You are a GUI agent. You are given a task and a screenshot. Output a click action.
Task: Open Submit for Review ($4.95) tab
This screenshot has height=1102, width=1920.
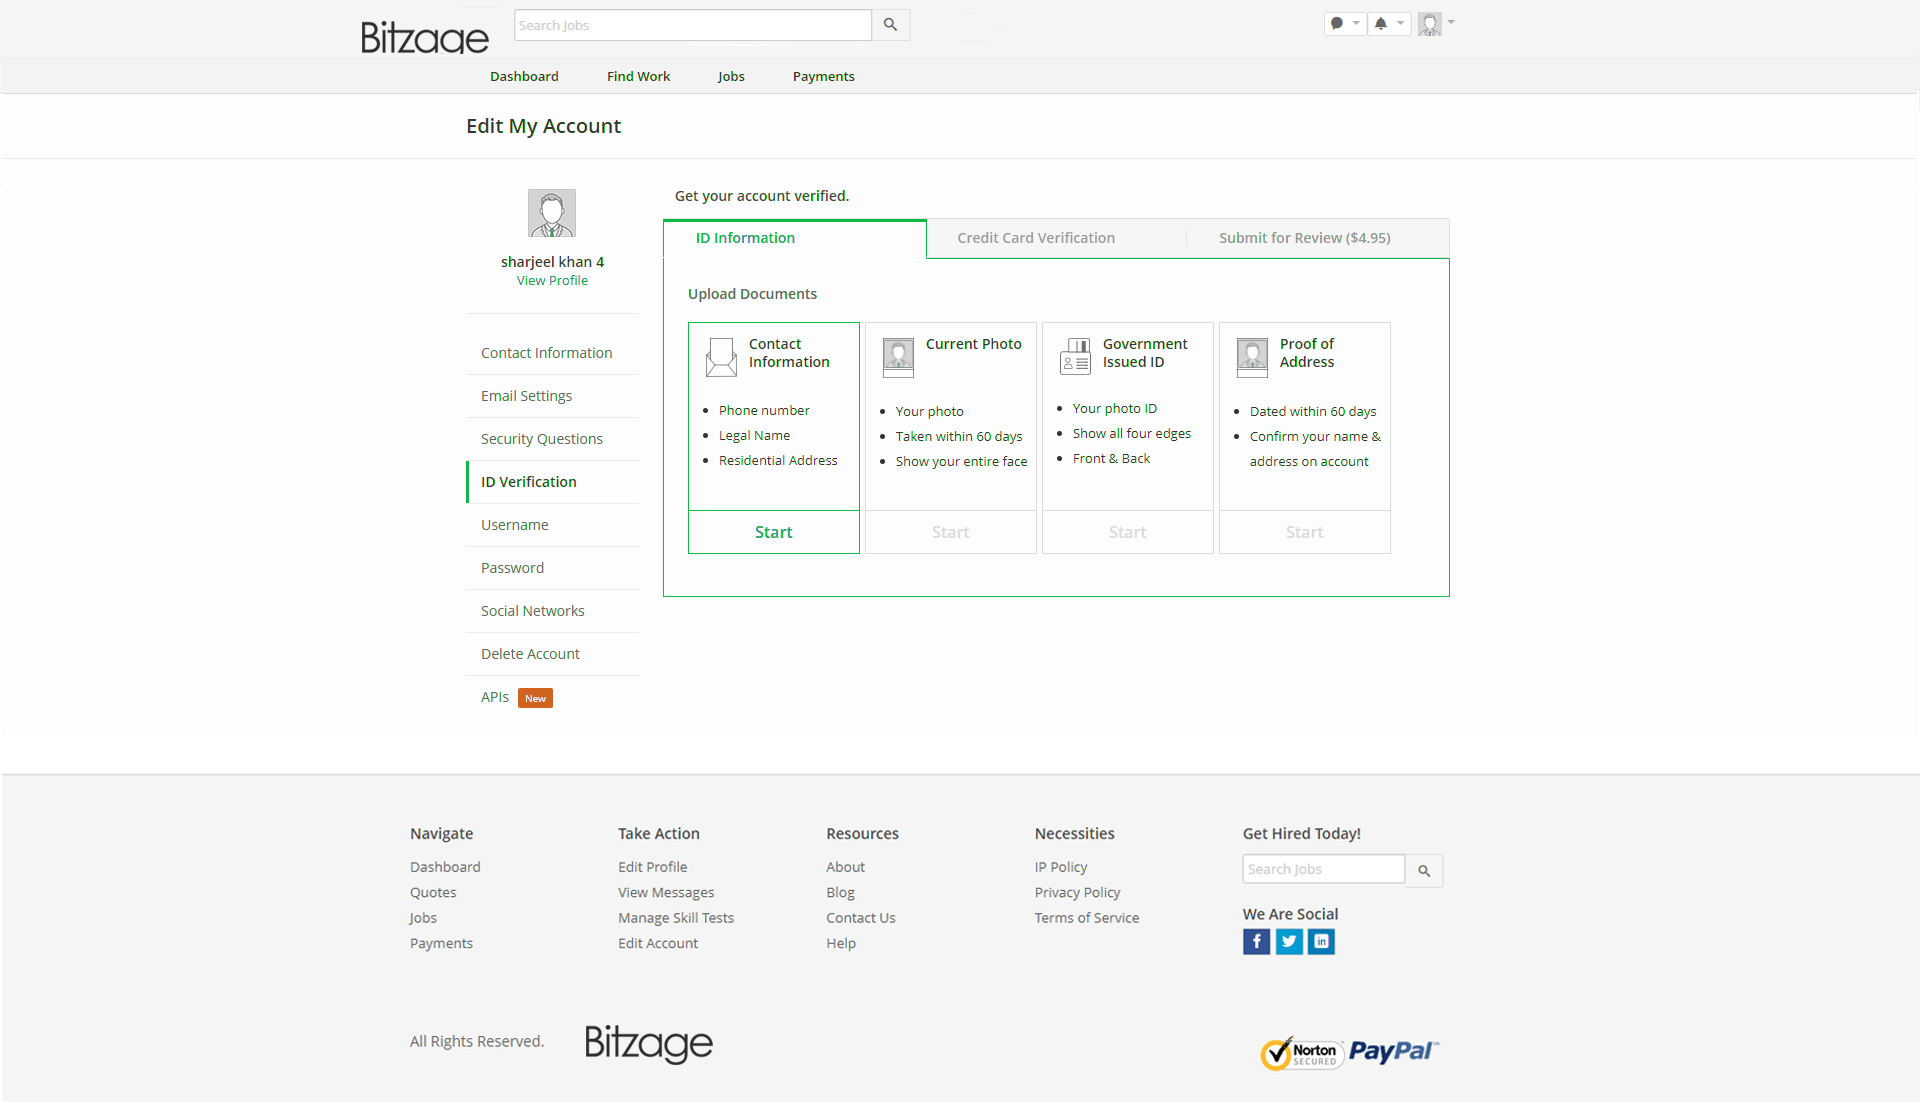[x=1304, y=238]
